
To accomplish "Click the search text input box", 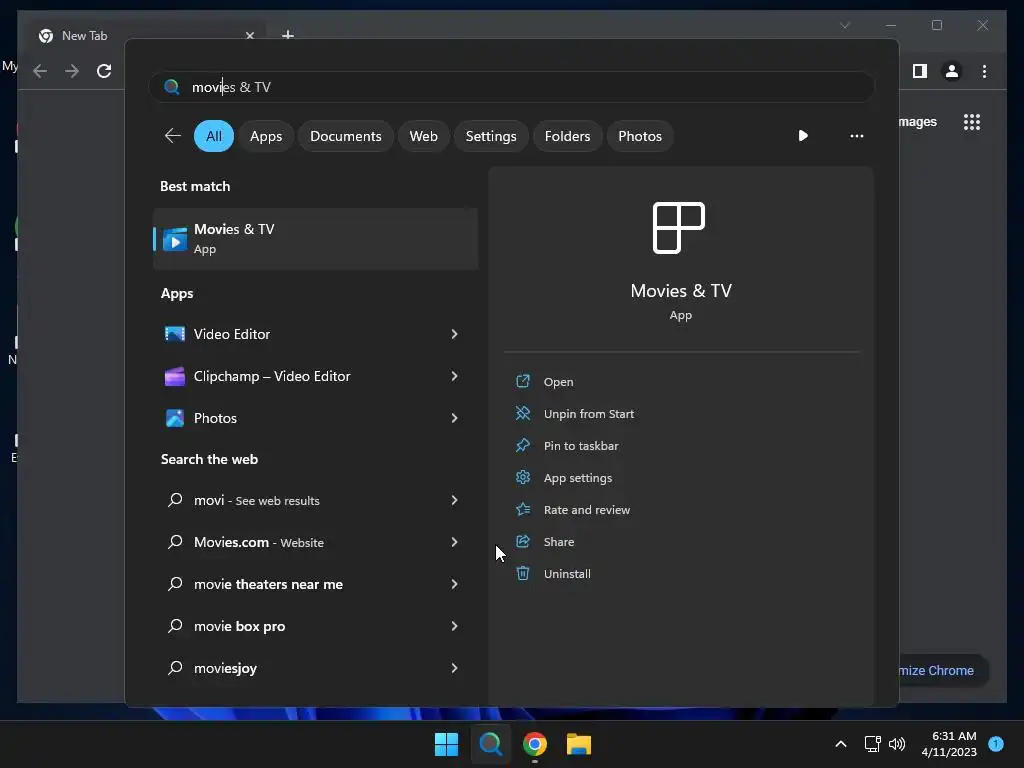I will [x=511, y=87].
